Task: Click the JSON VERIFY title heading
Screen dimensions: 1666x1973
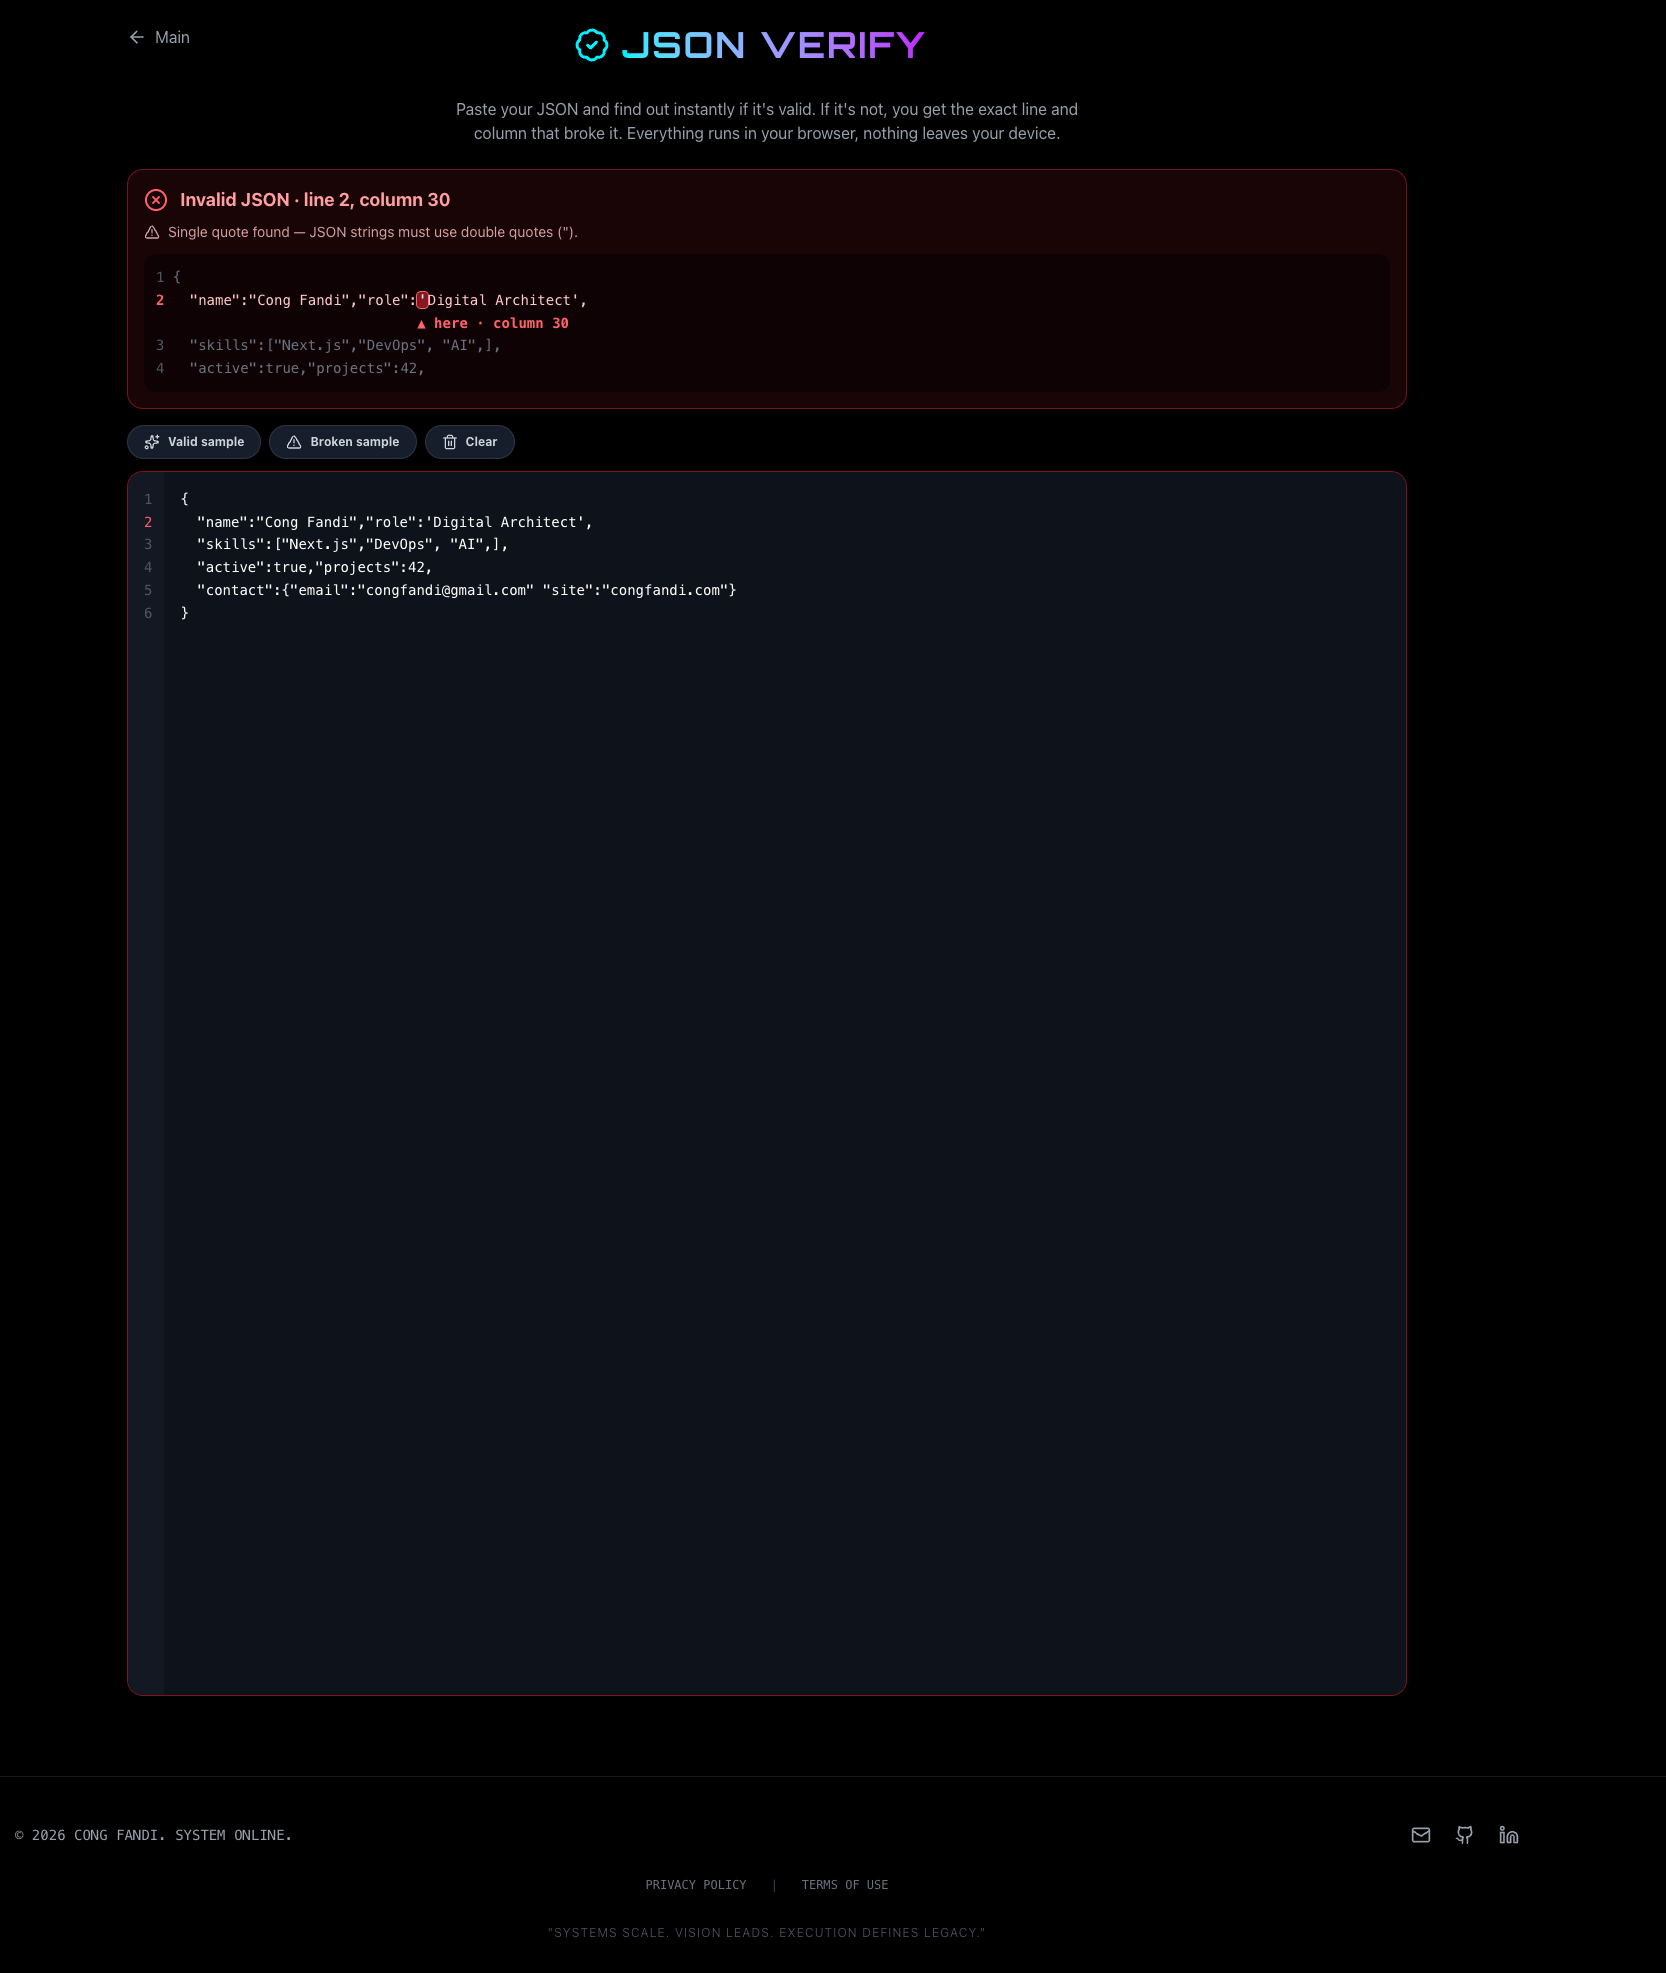Action: coord(773,45)
